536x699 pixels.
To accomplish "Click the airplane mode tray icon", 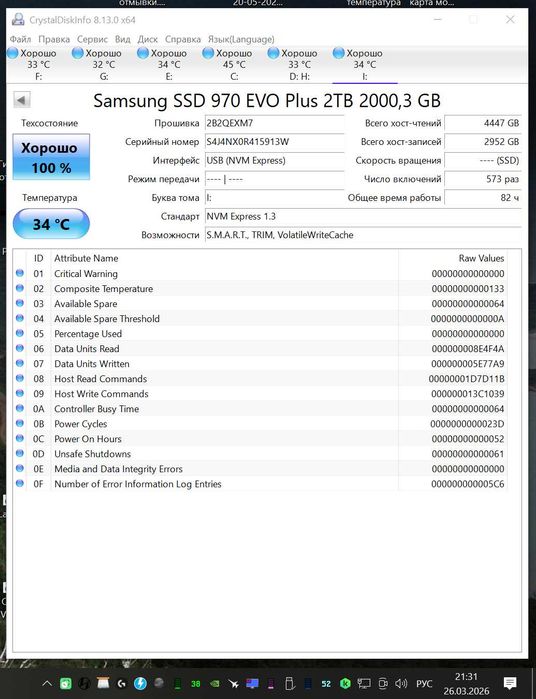I will pos(233,683).
